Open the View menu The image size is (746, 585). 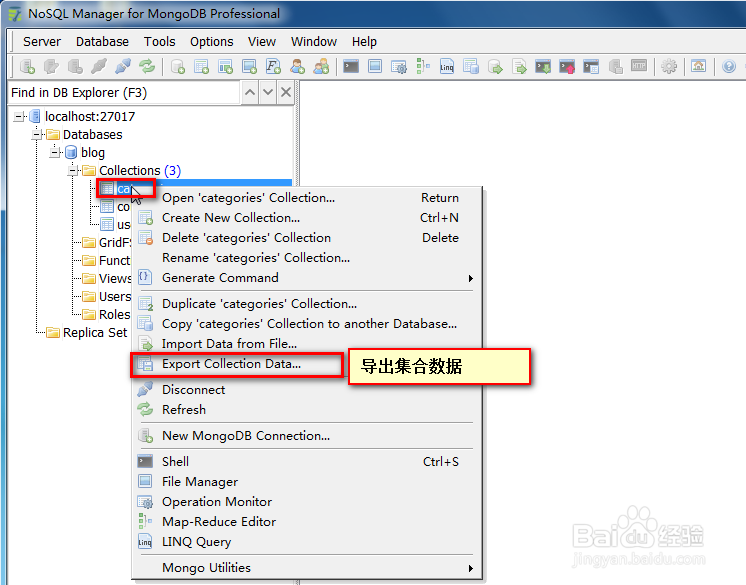(262, 42)
